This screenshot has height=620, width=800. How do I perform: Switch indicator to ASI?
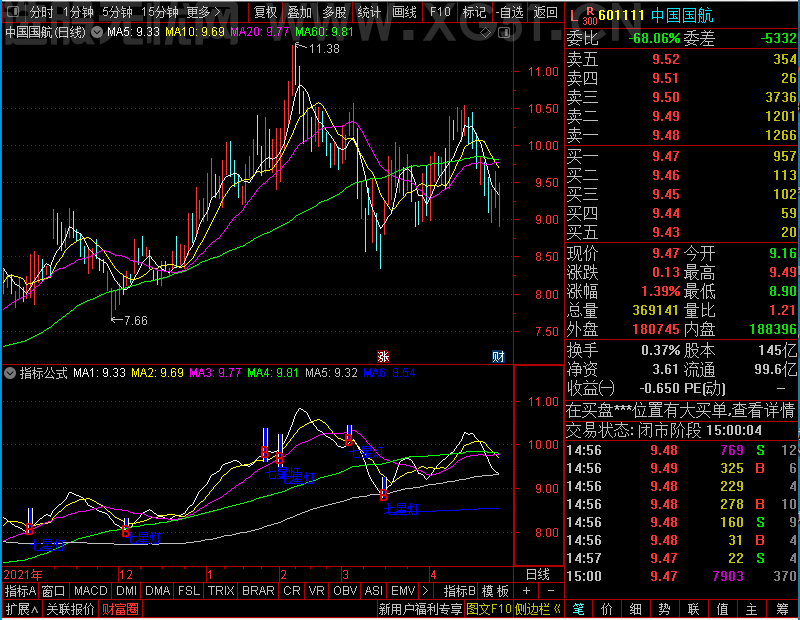[373, 591]
